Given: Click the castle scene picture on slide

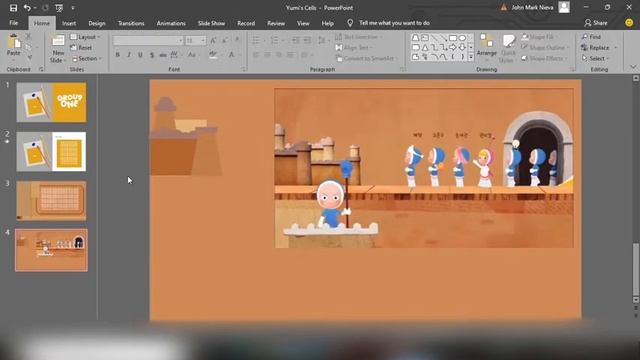Looking at the screenshot, I should [424, 168].
